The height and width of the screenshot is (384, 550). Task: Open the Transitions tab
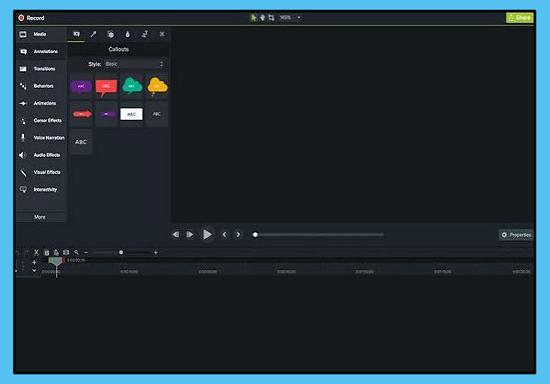(41, 69)
